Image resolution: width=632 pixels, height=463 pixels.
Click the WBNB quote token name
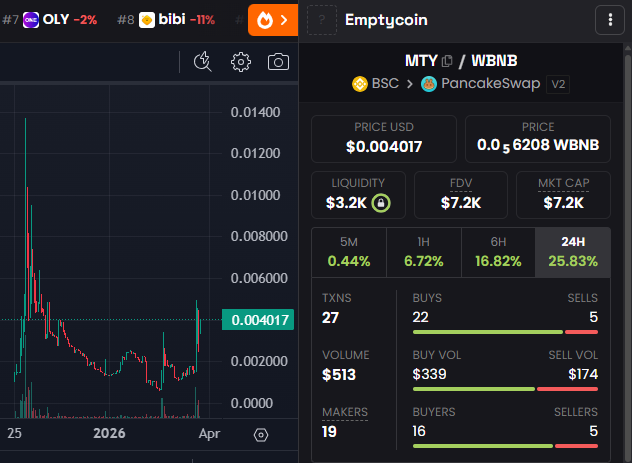tap(495, 61)
